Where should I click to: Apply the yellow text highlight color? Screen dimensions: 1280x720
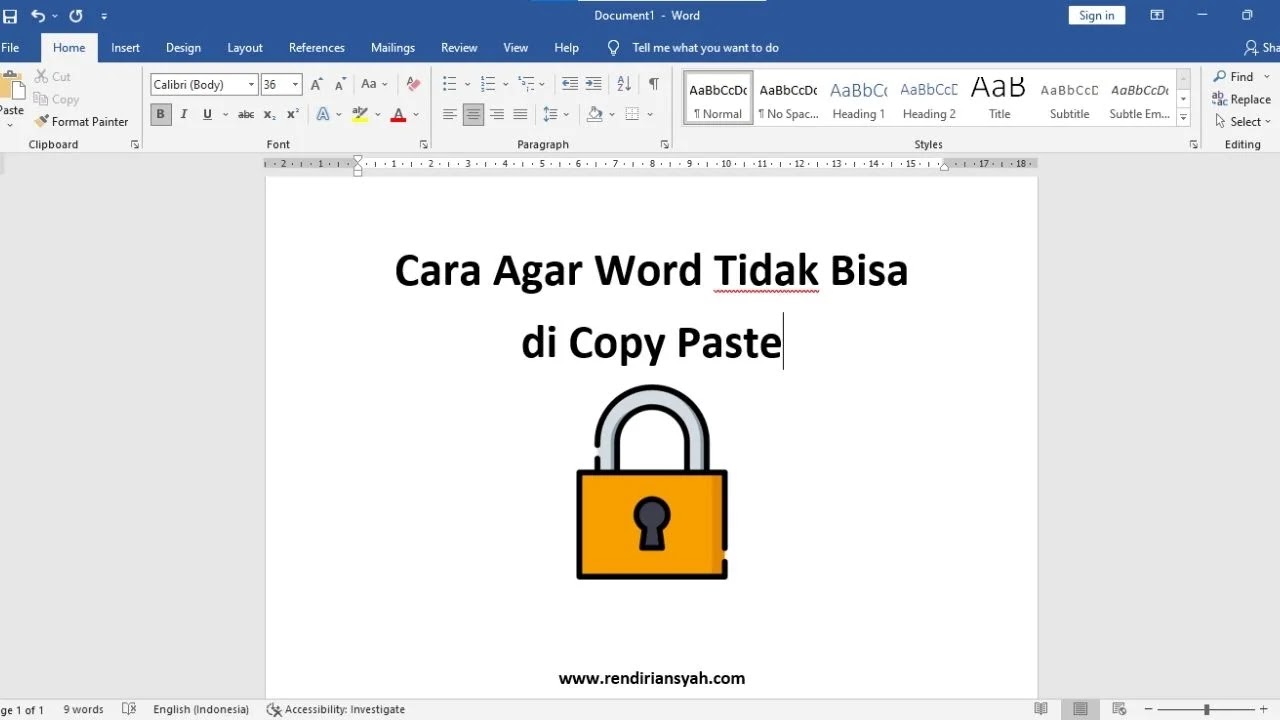click(360, 114)
